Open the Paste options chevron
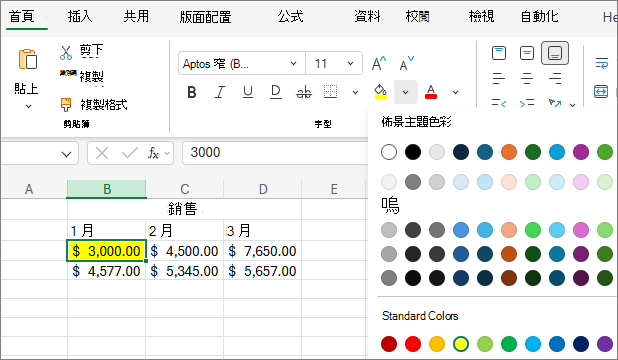 click(x=28, y=106)
